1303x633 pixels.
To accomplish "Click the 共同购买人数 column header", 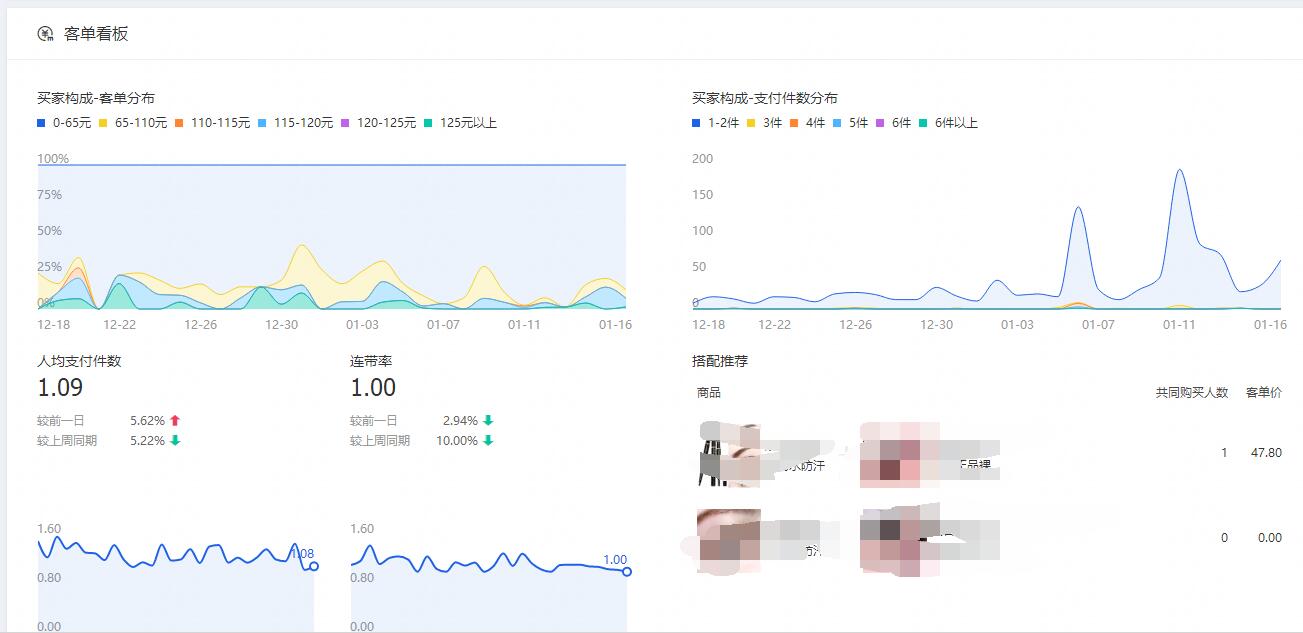I will (1191, 393).
